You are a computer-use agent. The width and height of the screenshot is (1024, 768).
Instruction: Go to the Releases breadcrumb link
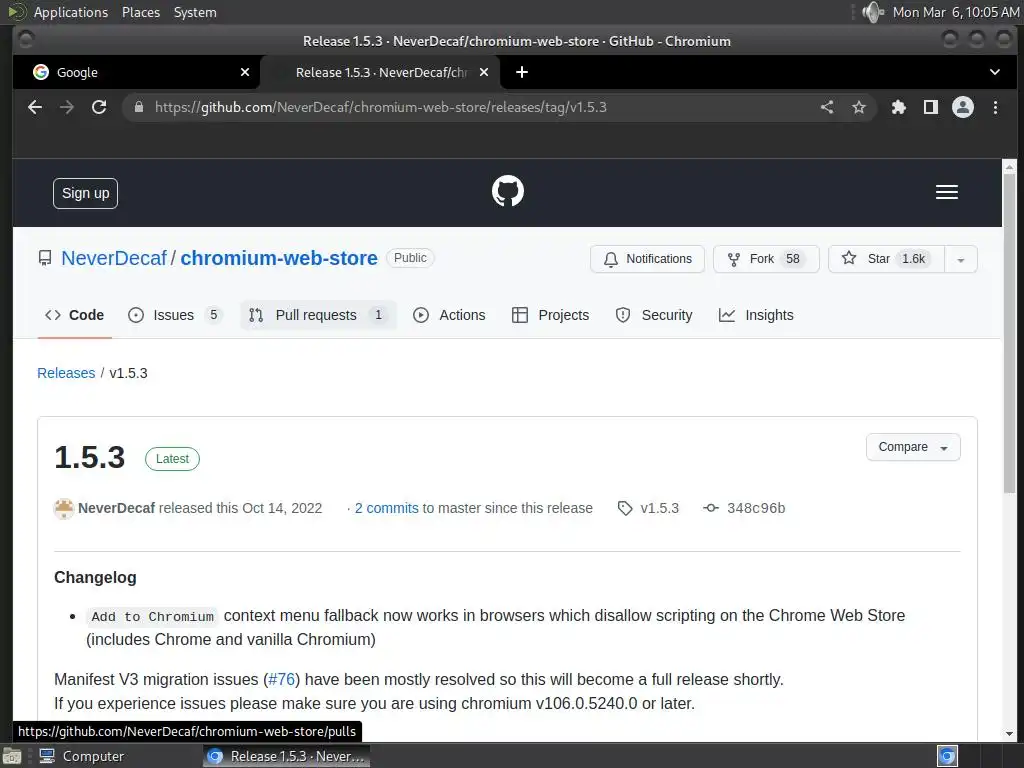coord(66,373)
